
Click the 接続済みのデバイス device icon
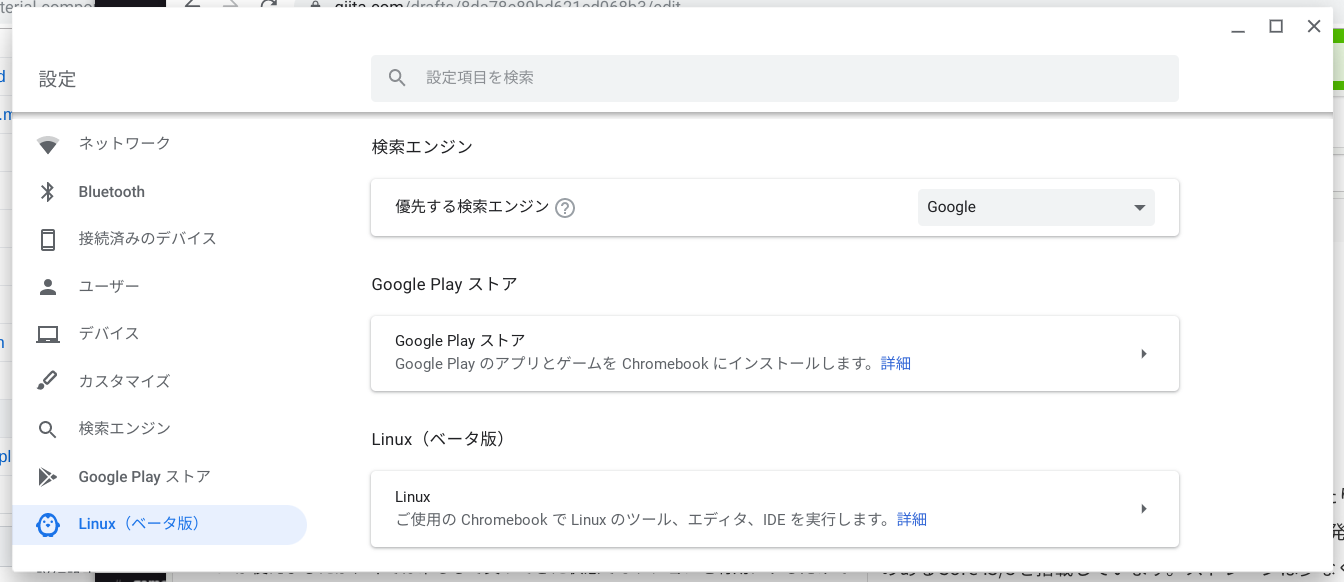[x=48, y=238]
